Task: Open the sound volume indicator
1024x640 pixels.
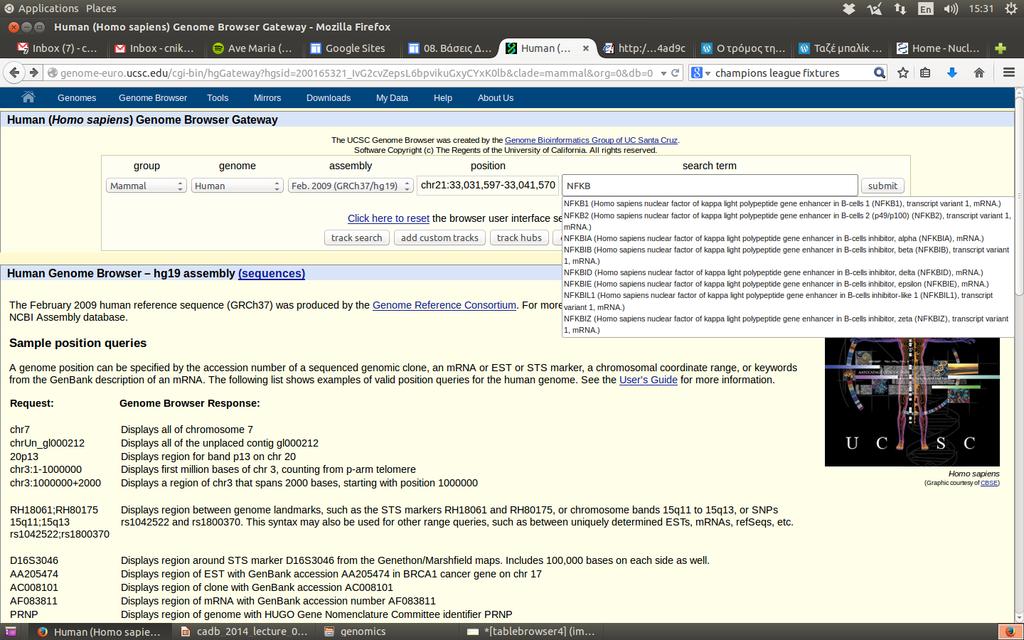Action: pos(951,8)
